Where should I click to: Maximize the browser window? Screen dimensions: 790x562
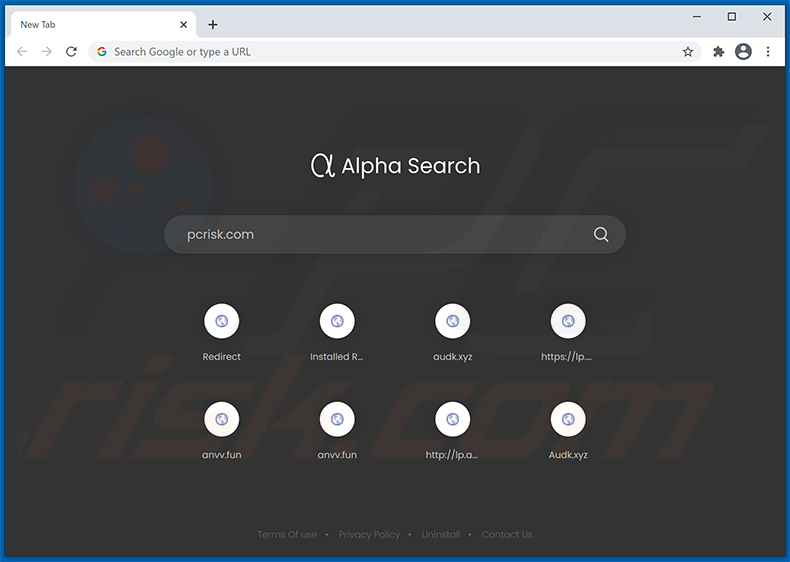(732, 17)
